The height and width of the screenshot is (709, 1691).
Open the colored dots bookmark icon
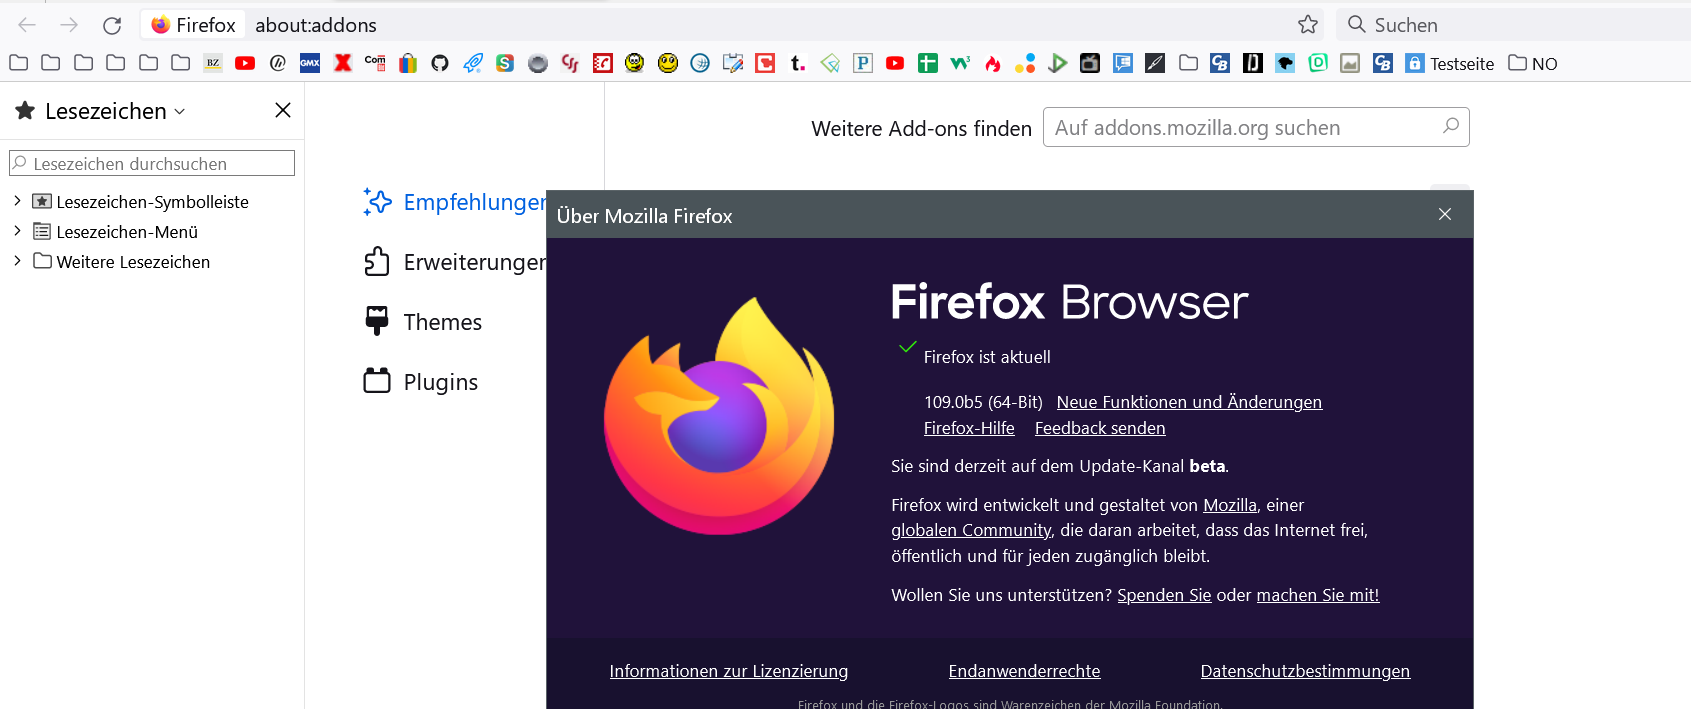coord(1025,63)
